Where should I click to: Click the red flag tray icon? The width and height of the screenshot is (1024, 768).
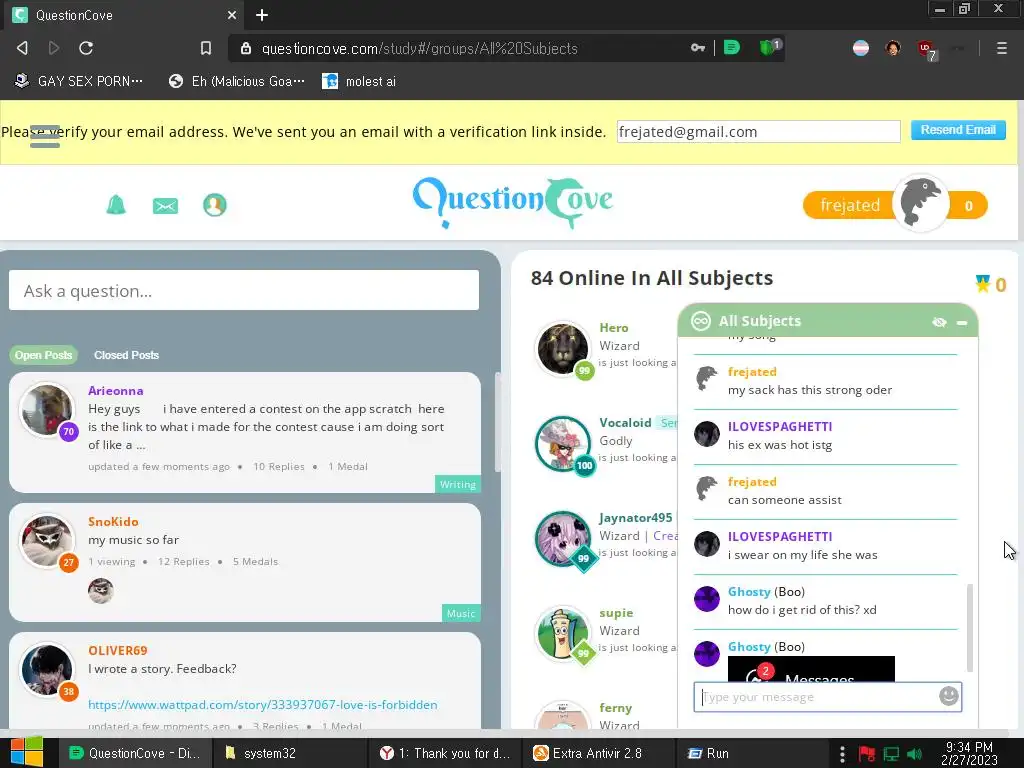[867, 754]
